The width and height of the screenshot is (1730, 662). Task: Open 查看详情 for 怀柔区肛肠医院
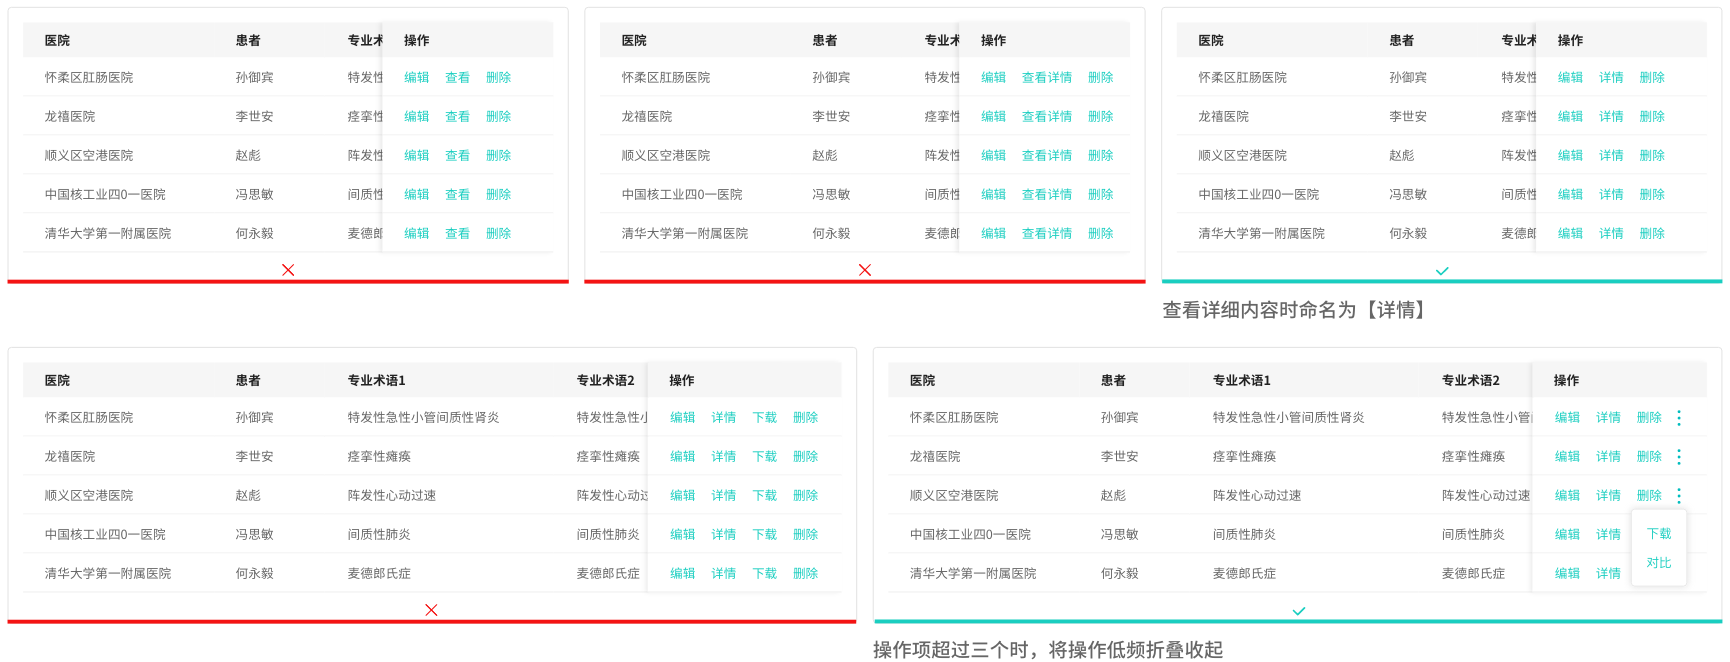[x=1047, y=77]
